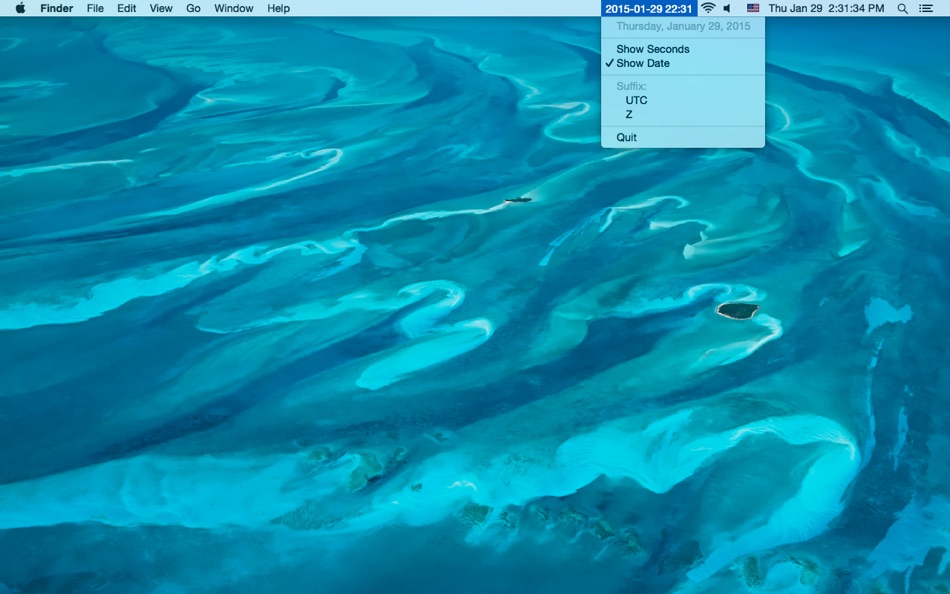
Task: Open the Go menu
Action: [x=193, y=8]
